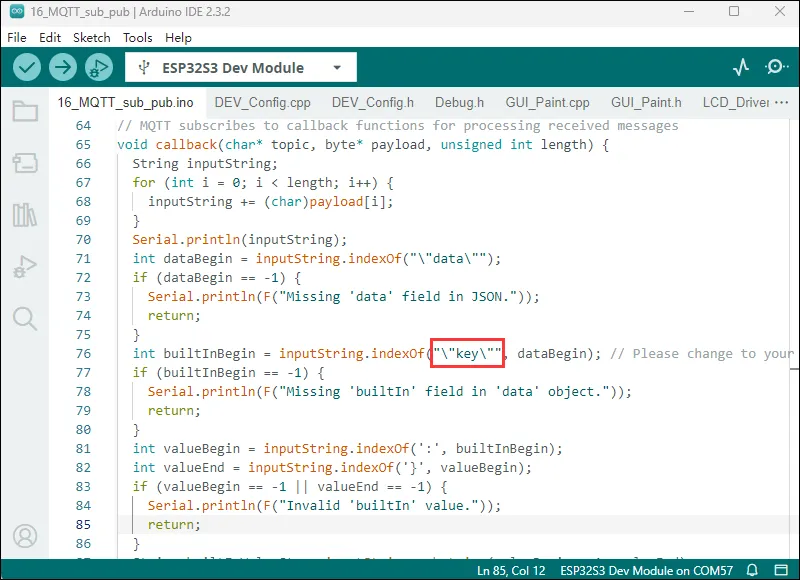This screenshot has width=800, height=580.
Task: Open the Serial Monitor
Action: click(x=776, y=67)
